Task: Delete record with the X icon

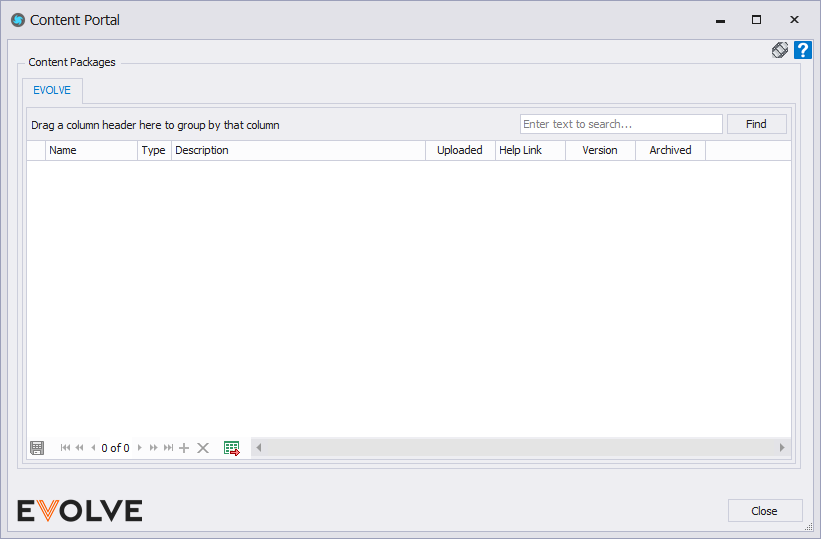Action: point(203,448)
